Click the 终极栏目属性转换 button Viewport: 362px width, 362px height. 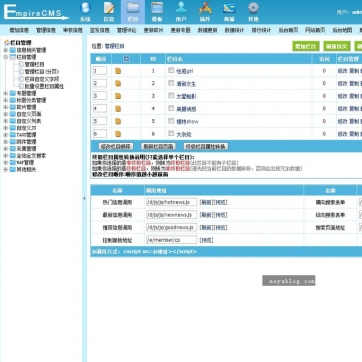tap(206, 146)
